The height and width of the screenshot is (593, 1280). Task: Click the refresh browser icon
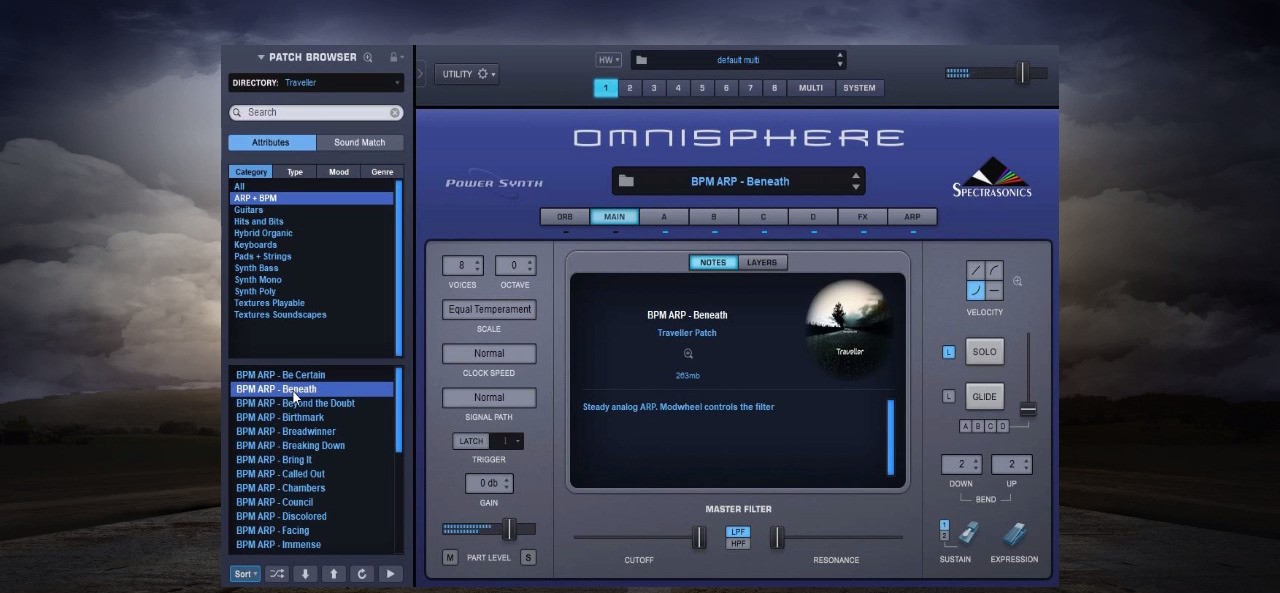pyautogui.click(x=362, y=574)
